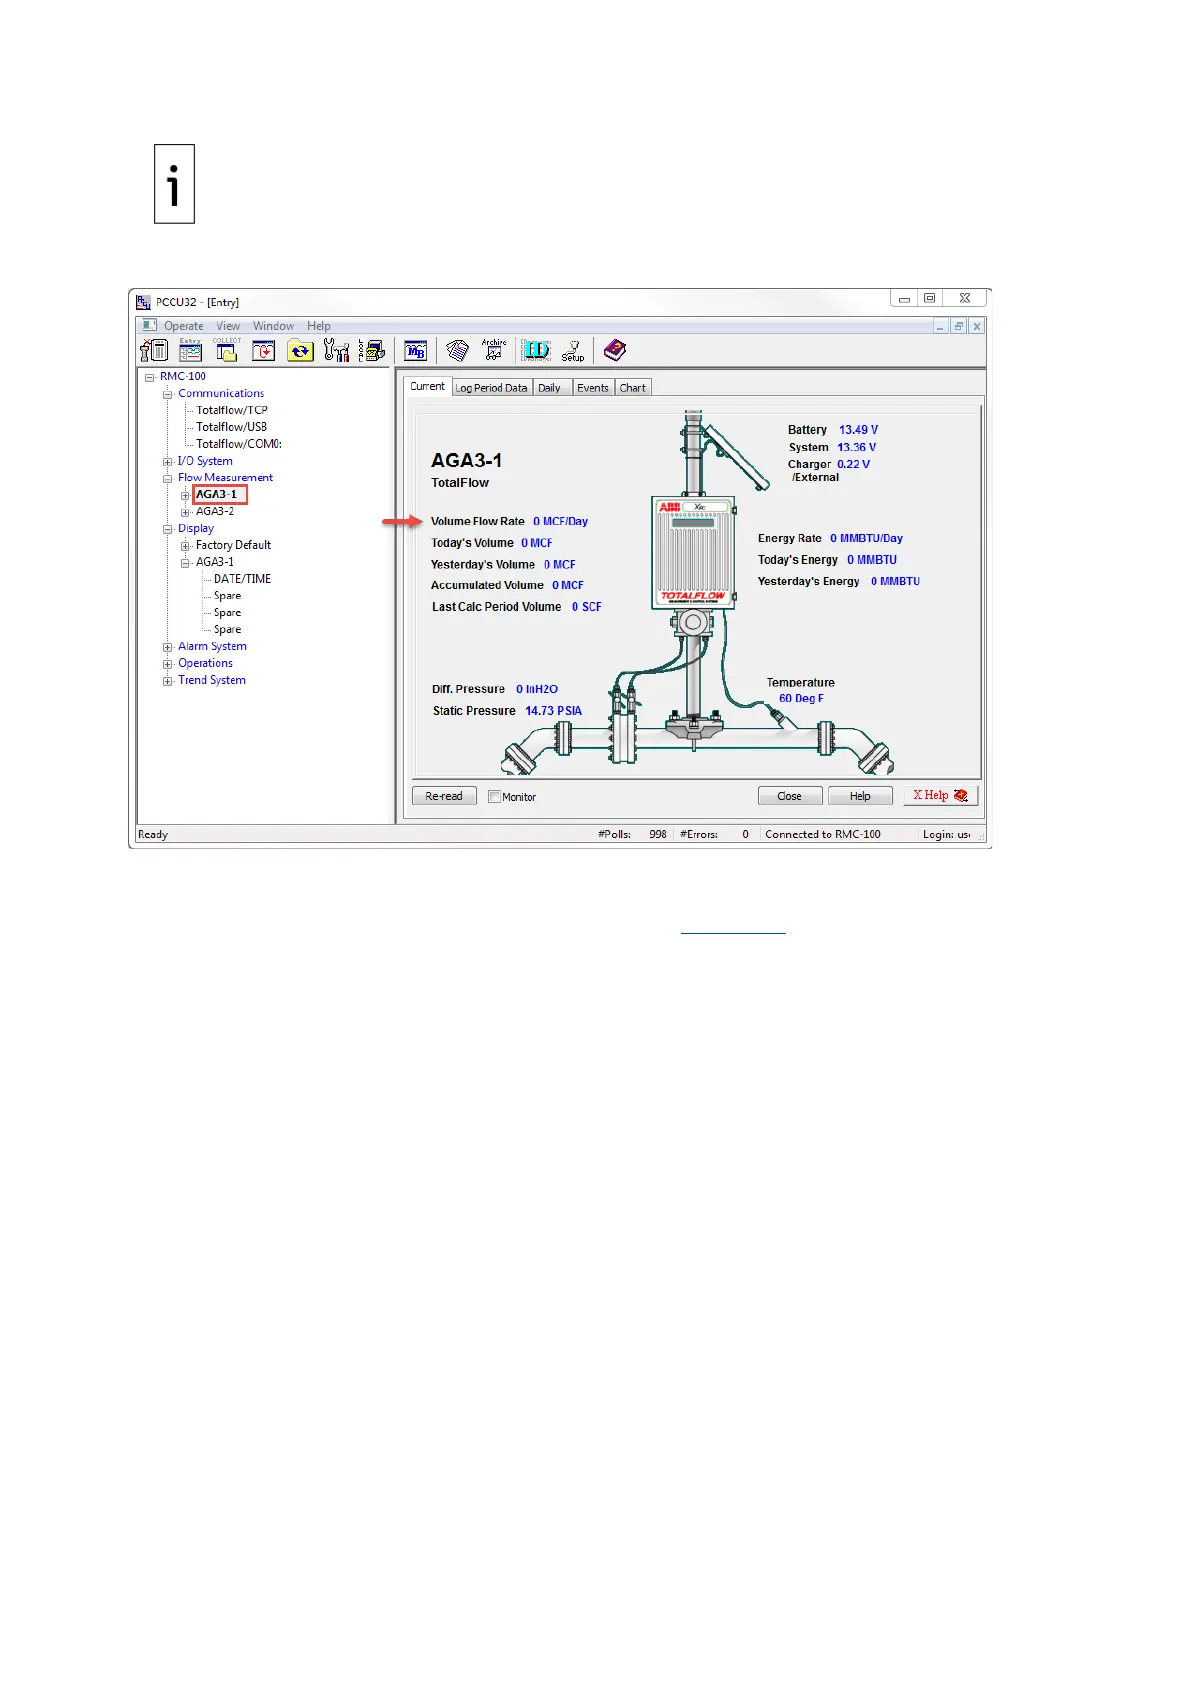Click the System voltage value 13.36 V
Screen dimensions: 1191x1684
(x=857, y=447)
